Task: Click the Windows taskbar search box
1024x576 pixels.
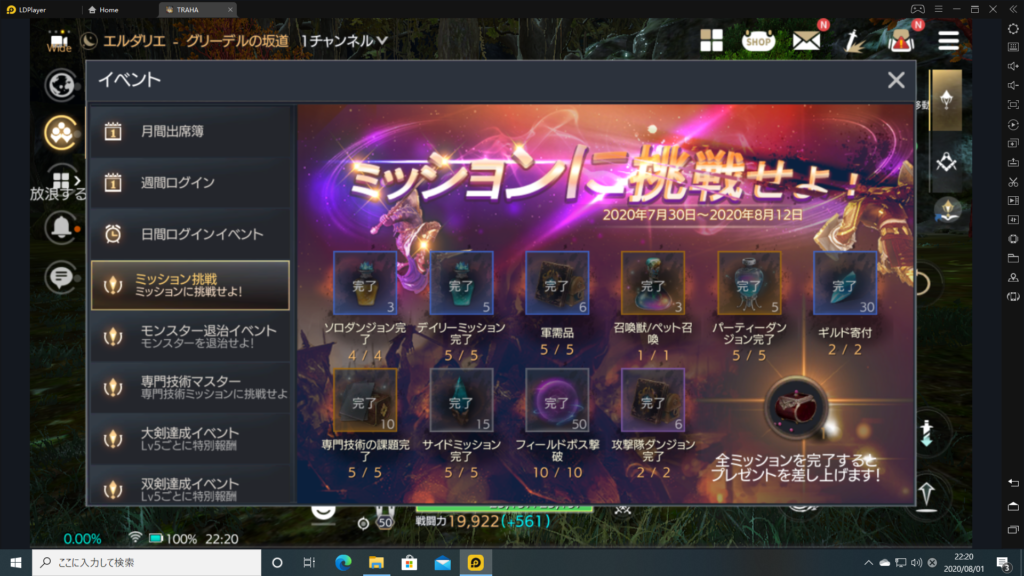Action: pyautogui.click(x=145, y=562)
